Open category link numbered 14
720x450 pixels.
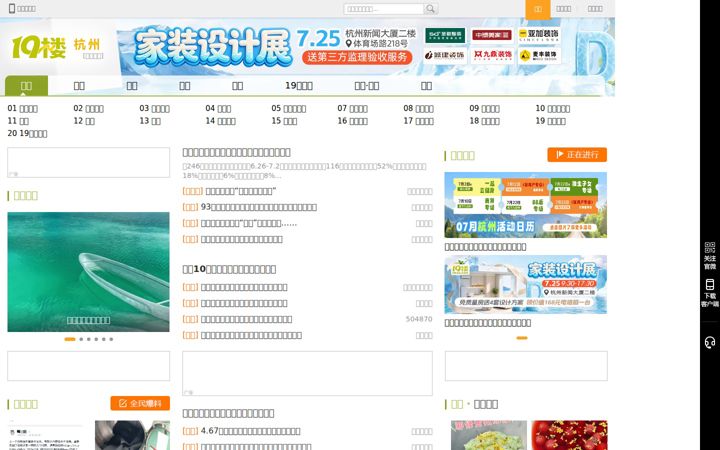point(220,121)
